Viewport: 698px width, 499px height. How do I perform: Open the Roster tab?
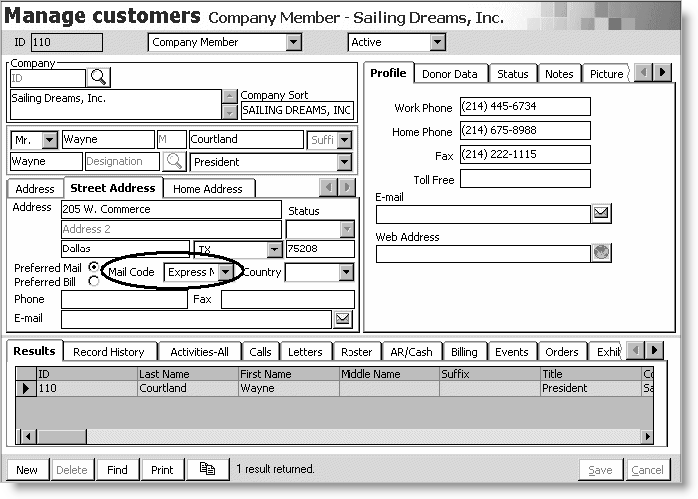357,352
